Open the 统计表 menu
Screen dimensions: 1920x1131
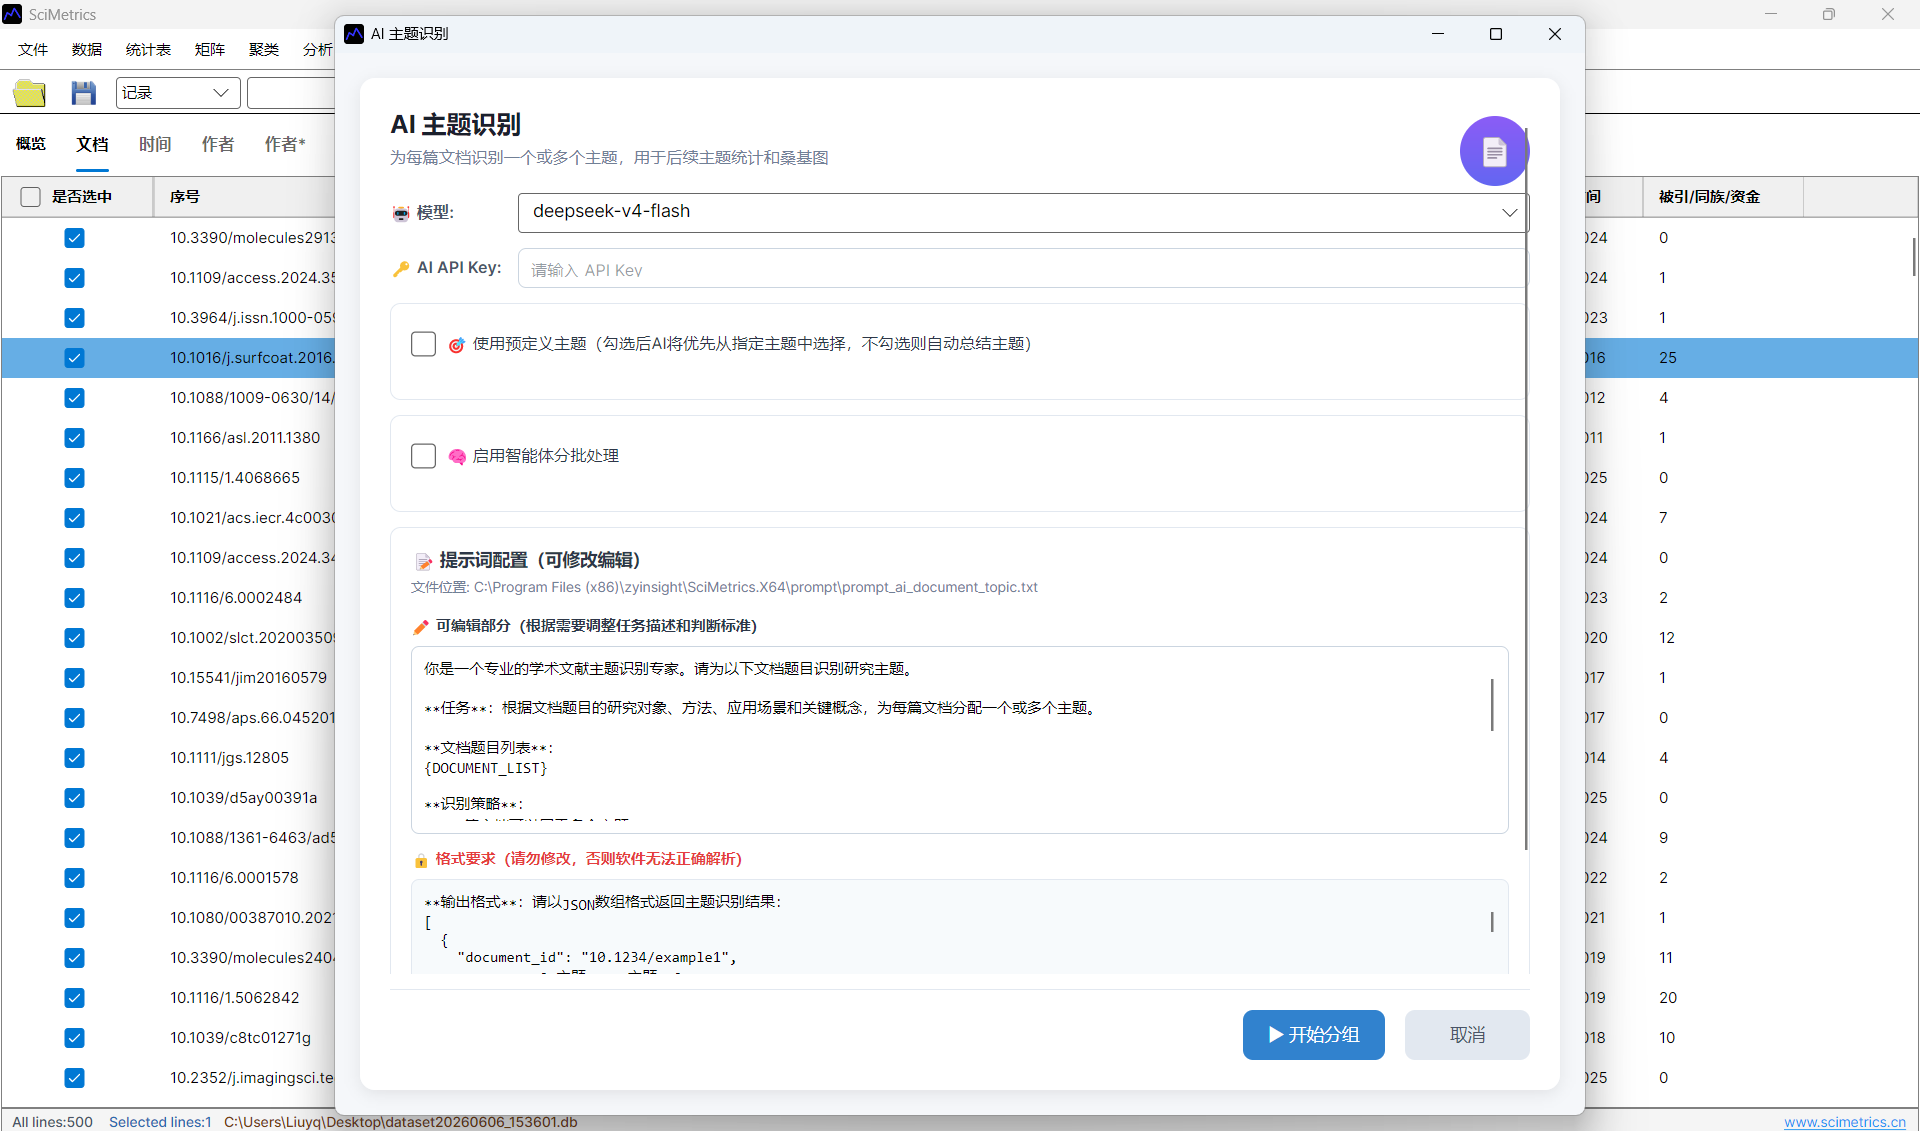[x=148, y=49]
